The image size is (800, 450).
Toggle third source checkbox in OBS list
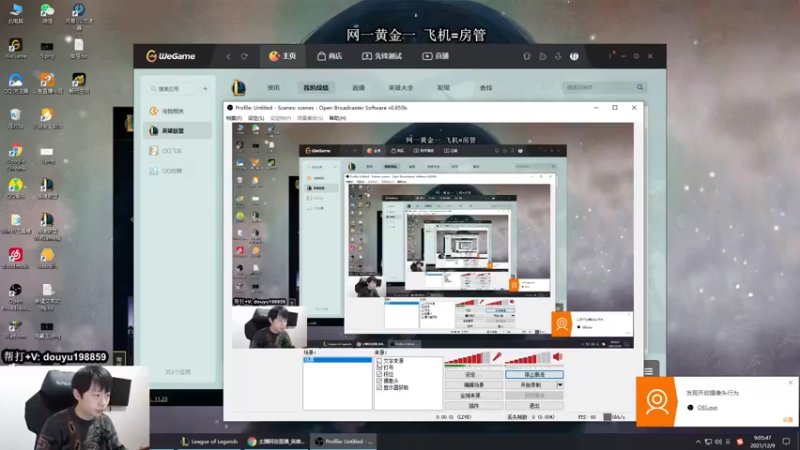(x=379, y=374)
